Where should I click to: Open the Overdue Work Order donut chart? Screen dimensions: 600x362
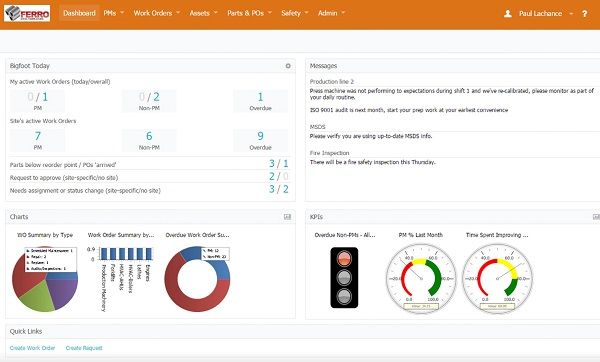pyautogui.click(x=197, y=279)
